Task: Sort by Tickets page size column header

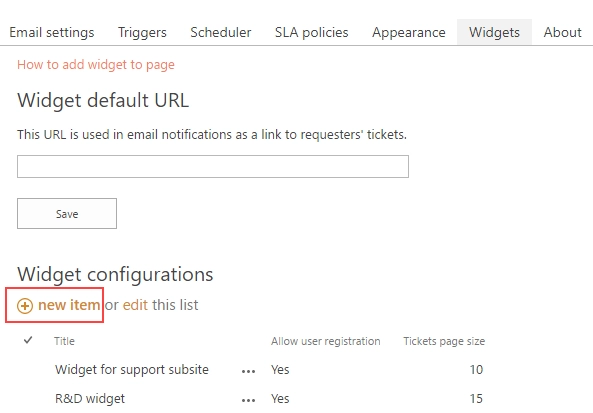Action: 444,341
